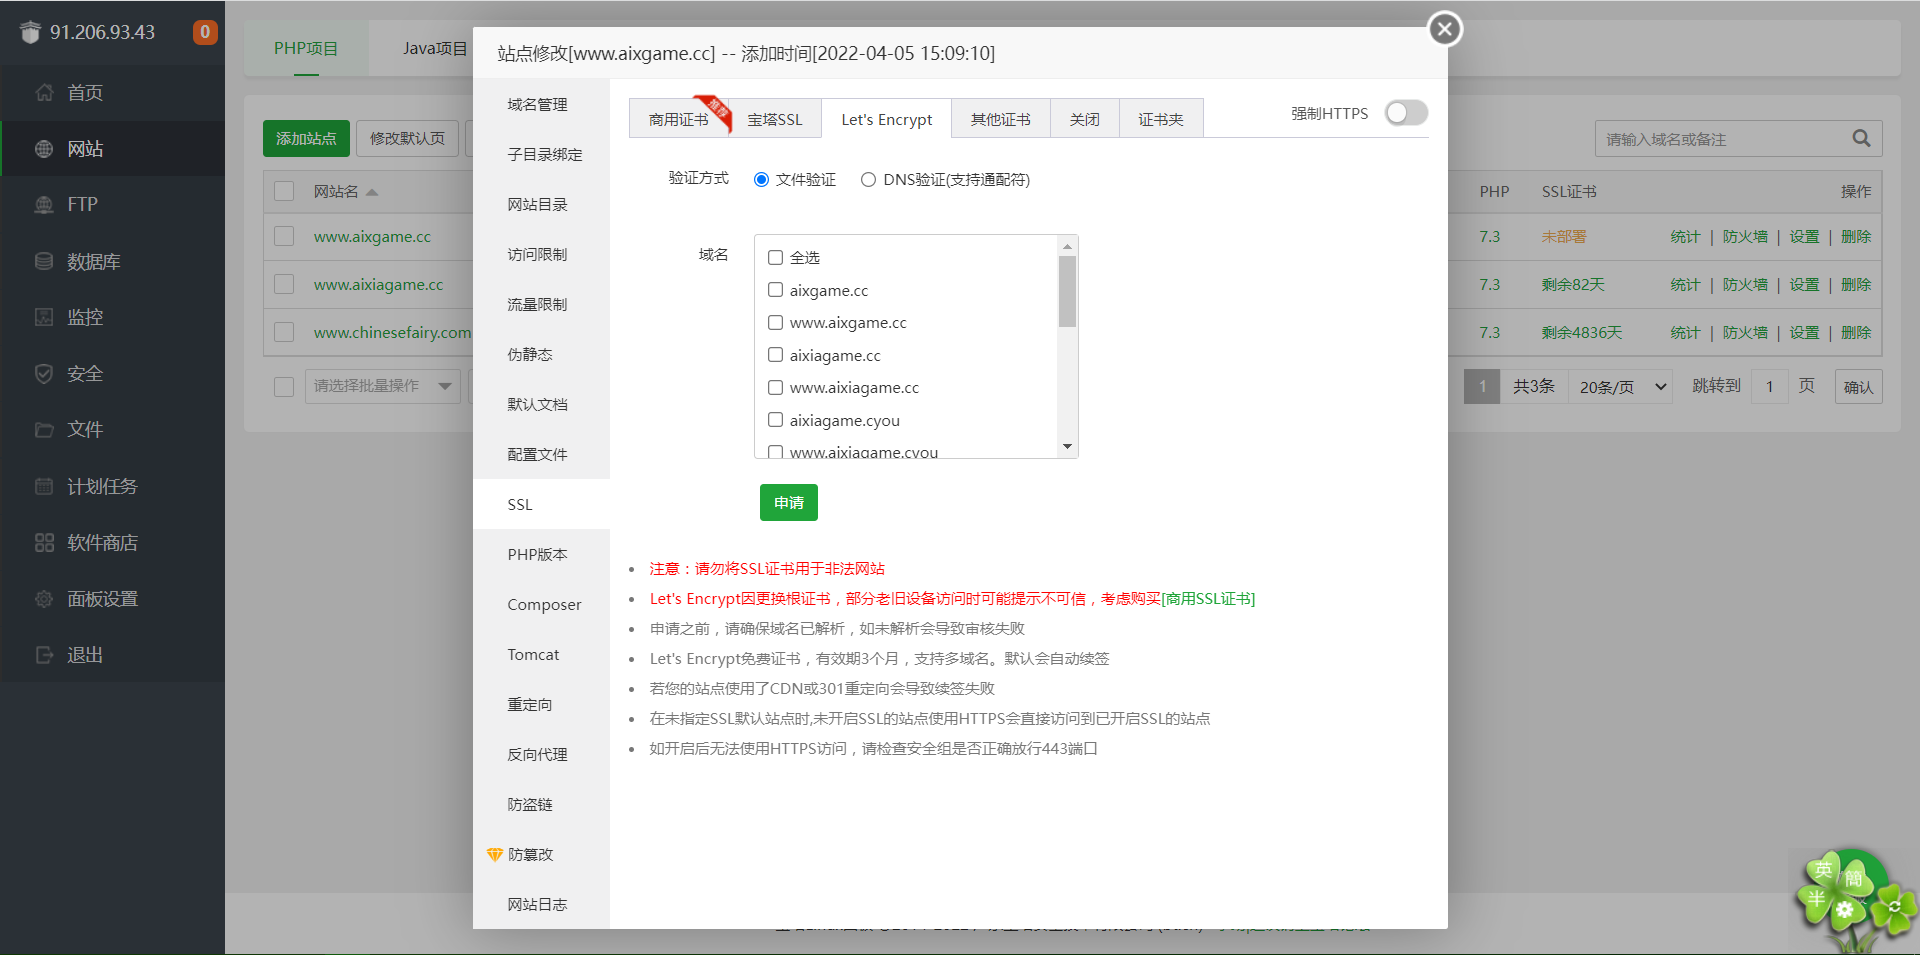Click 设置 for the 未部署 row
The width and height of the screenshot is (1920, 955).
click(1804, 236)
